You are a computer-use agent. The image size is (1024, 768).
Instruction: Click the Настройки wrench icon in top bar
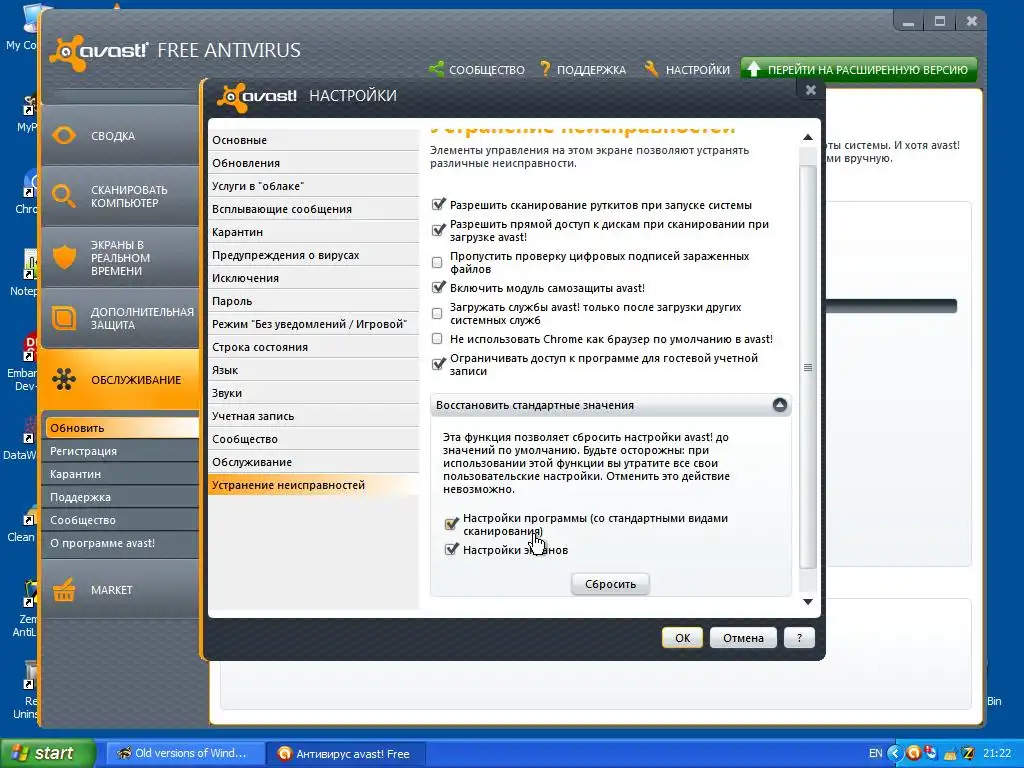coord(651,69)
